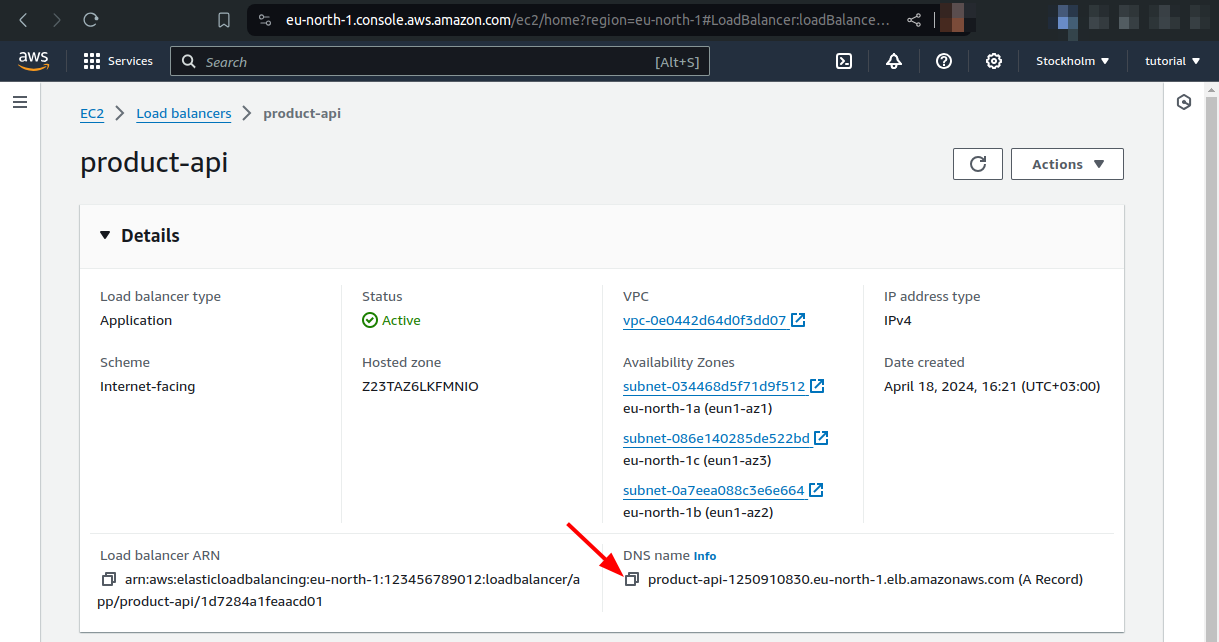Viewport: 1219px width, 642px height.
Task: Click the Date created April 18, 2024 value
Action: (x=992, y=387)
